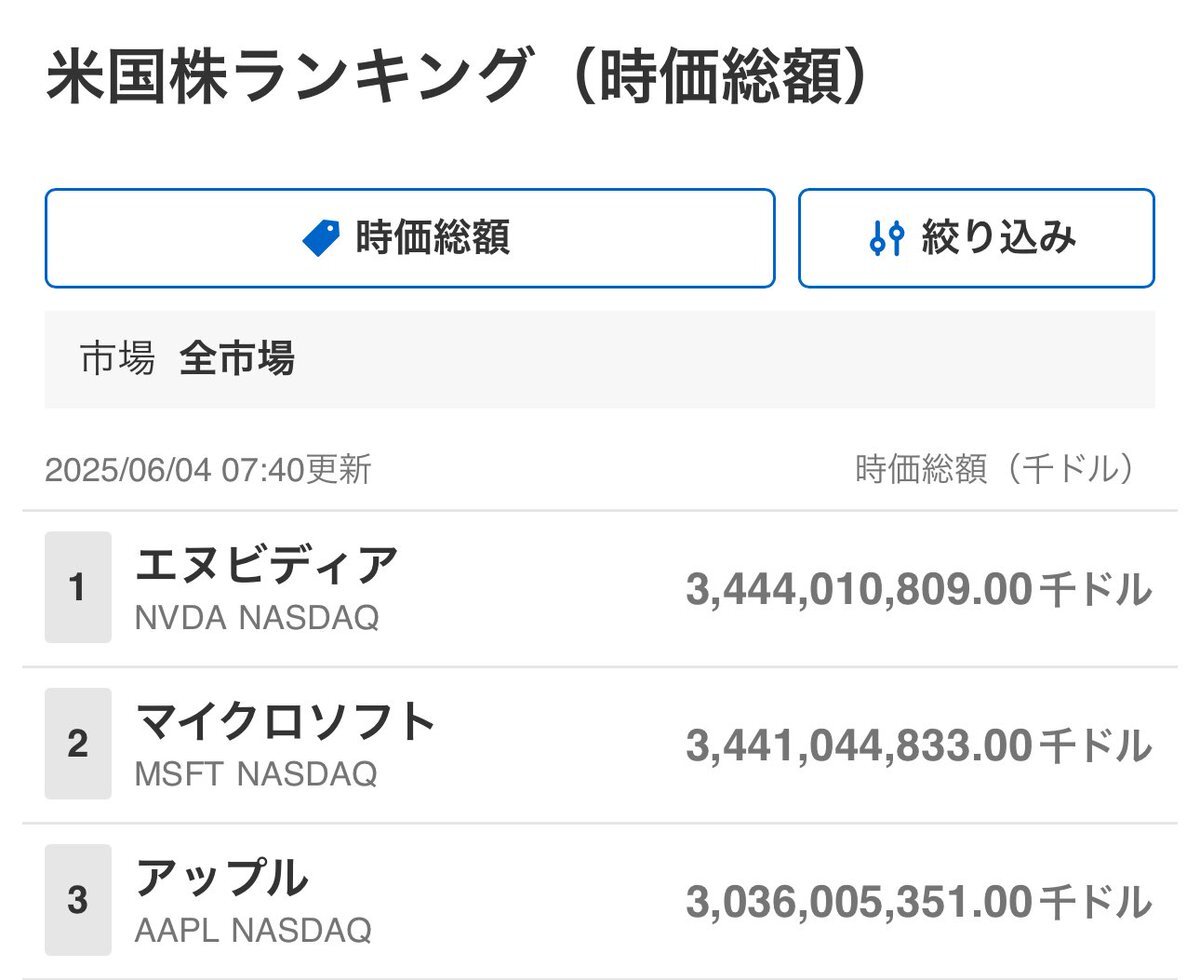Click the rank 3 badge for アップル
The width and height of the screenshot is (1200, 980).
[x=78, y=900]
